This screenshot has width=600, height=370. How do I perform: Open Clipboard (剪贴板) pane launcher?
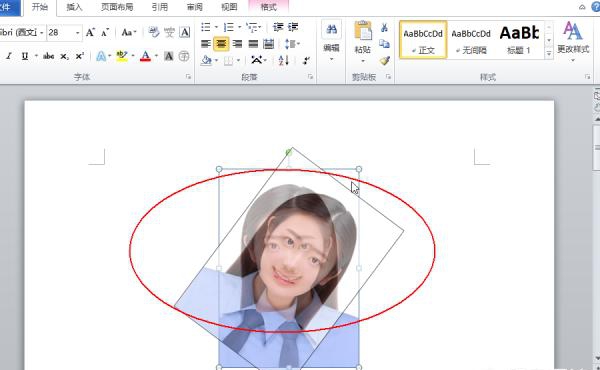pos(388,77)
